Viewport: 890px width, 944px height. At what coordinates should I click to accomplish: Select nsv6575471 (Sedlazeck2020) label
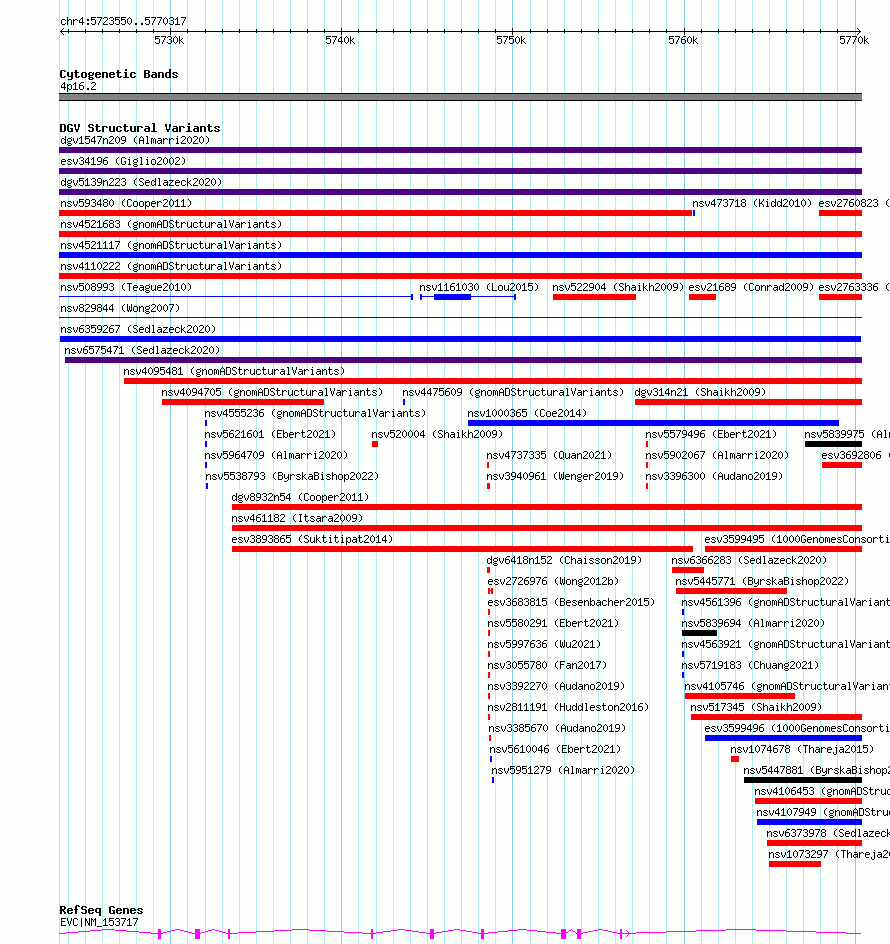click(142, 350)
